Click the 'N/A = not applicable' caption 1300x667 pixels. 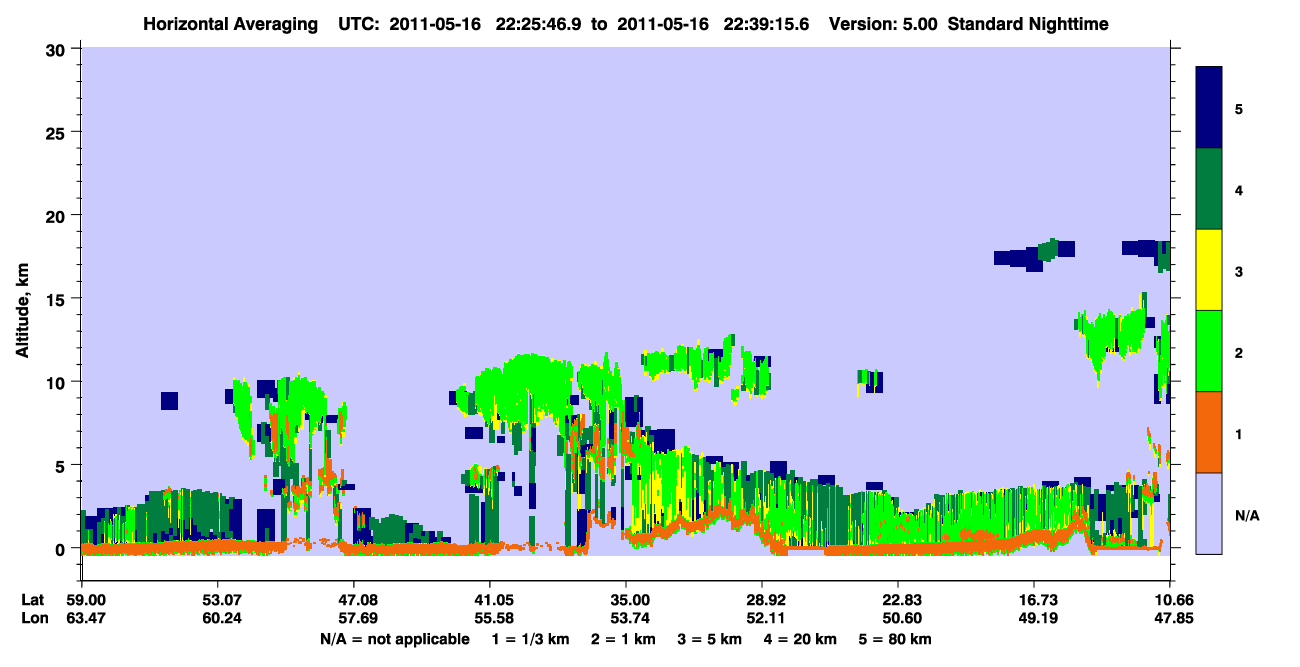pos(395,639)
